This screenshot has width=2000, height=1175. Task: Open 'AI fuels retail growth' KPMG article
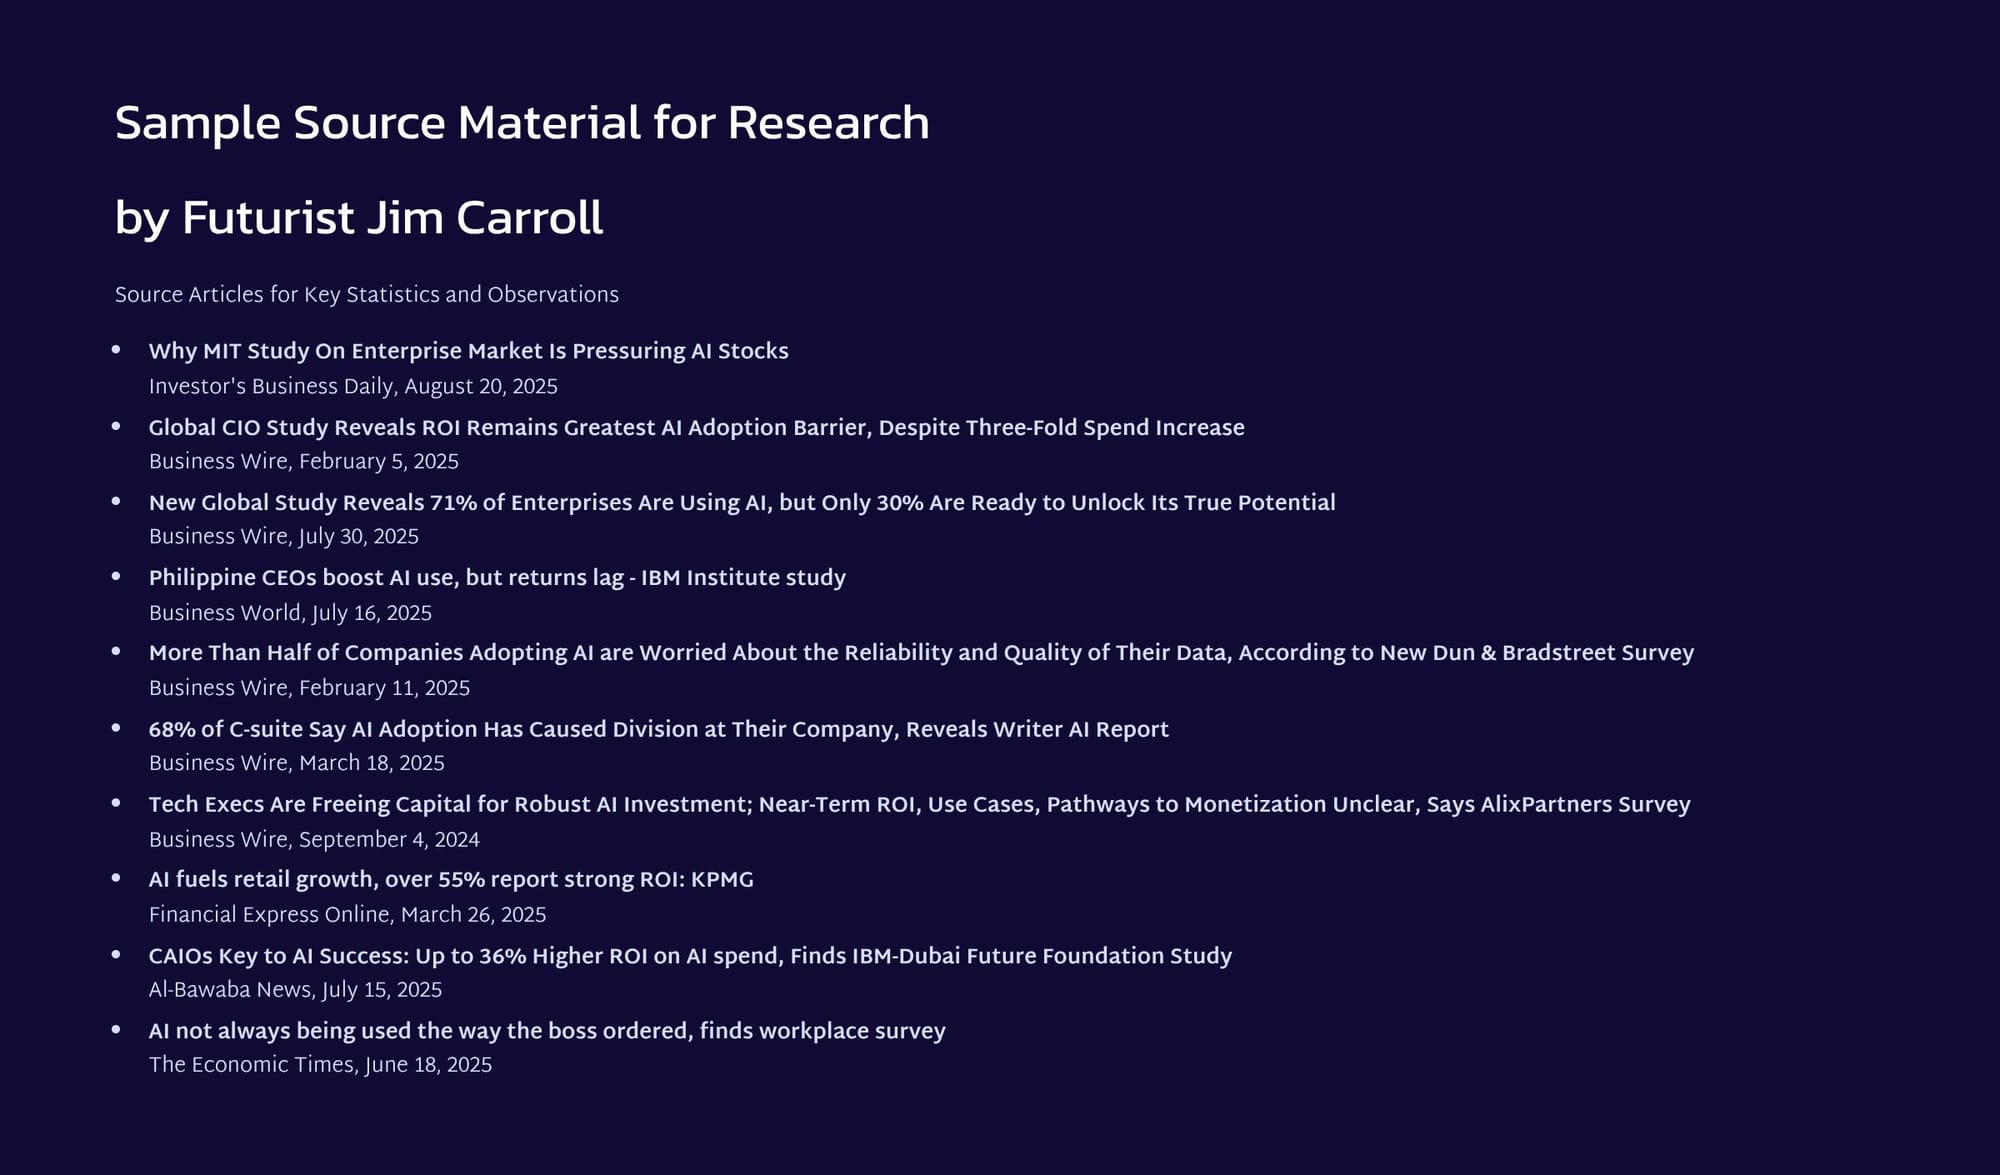[x=451, y=879]
